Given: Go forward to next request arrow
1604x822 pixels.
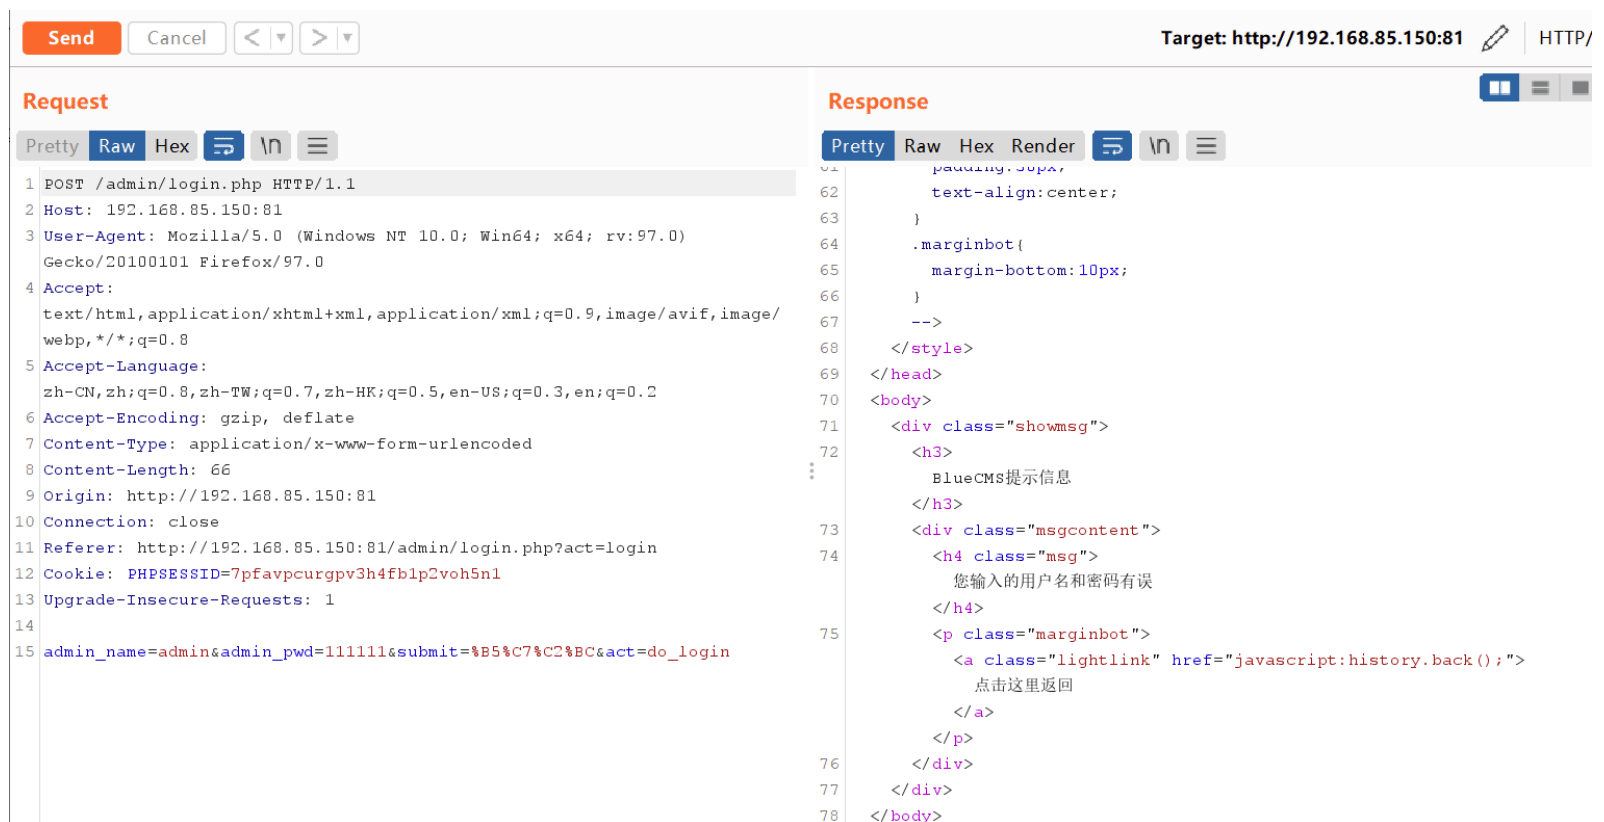Looking at the screenshot, I should [x=319, y=38].
